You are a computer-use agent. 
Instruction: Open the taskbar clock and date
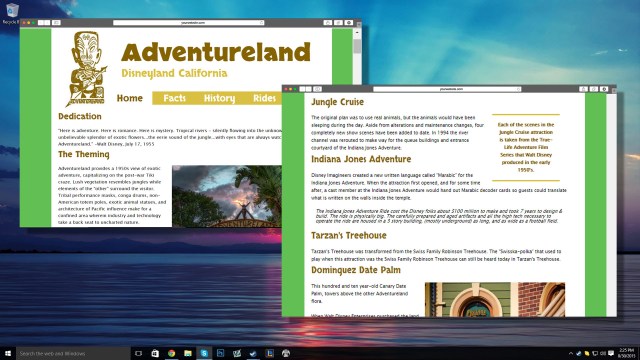[x=626, y=353]
